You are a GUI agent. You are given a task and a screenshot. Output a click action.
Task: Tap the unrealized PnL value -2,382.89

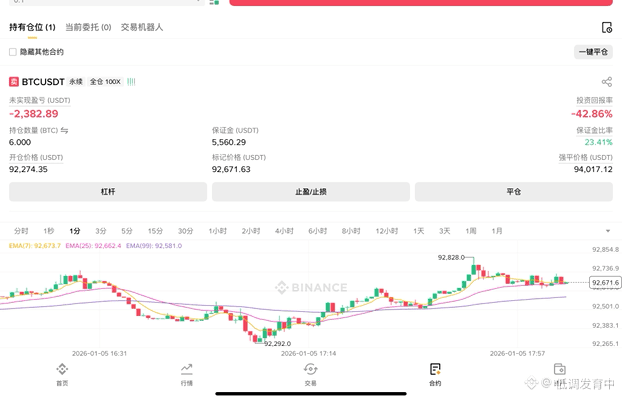tap(34, 114)
